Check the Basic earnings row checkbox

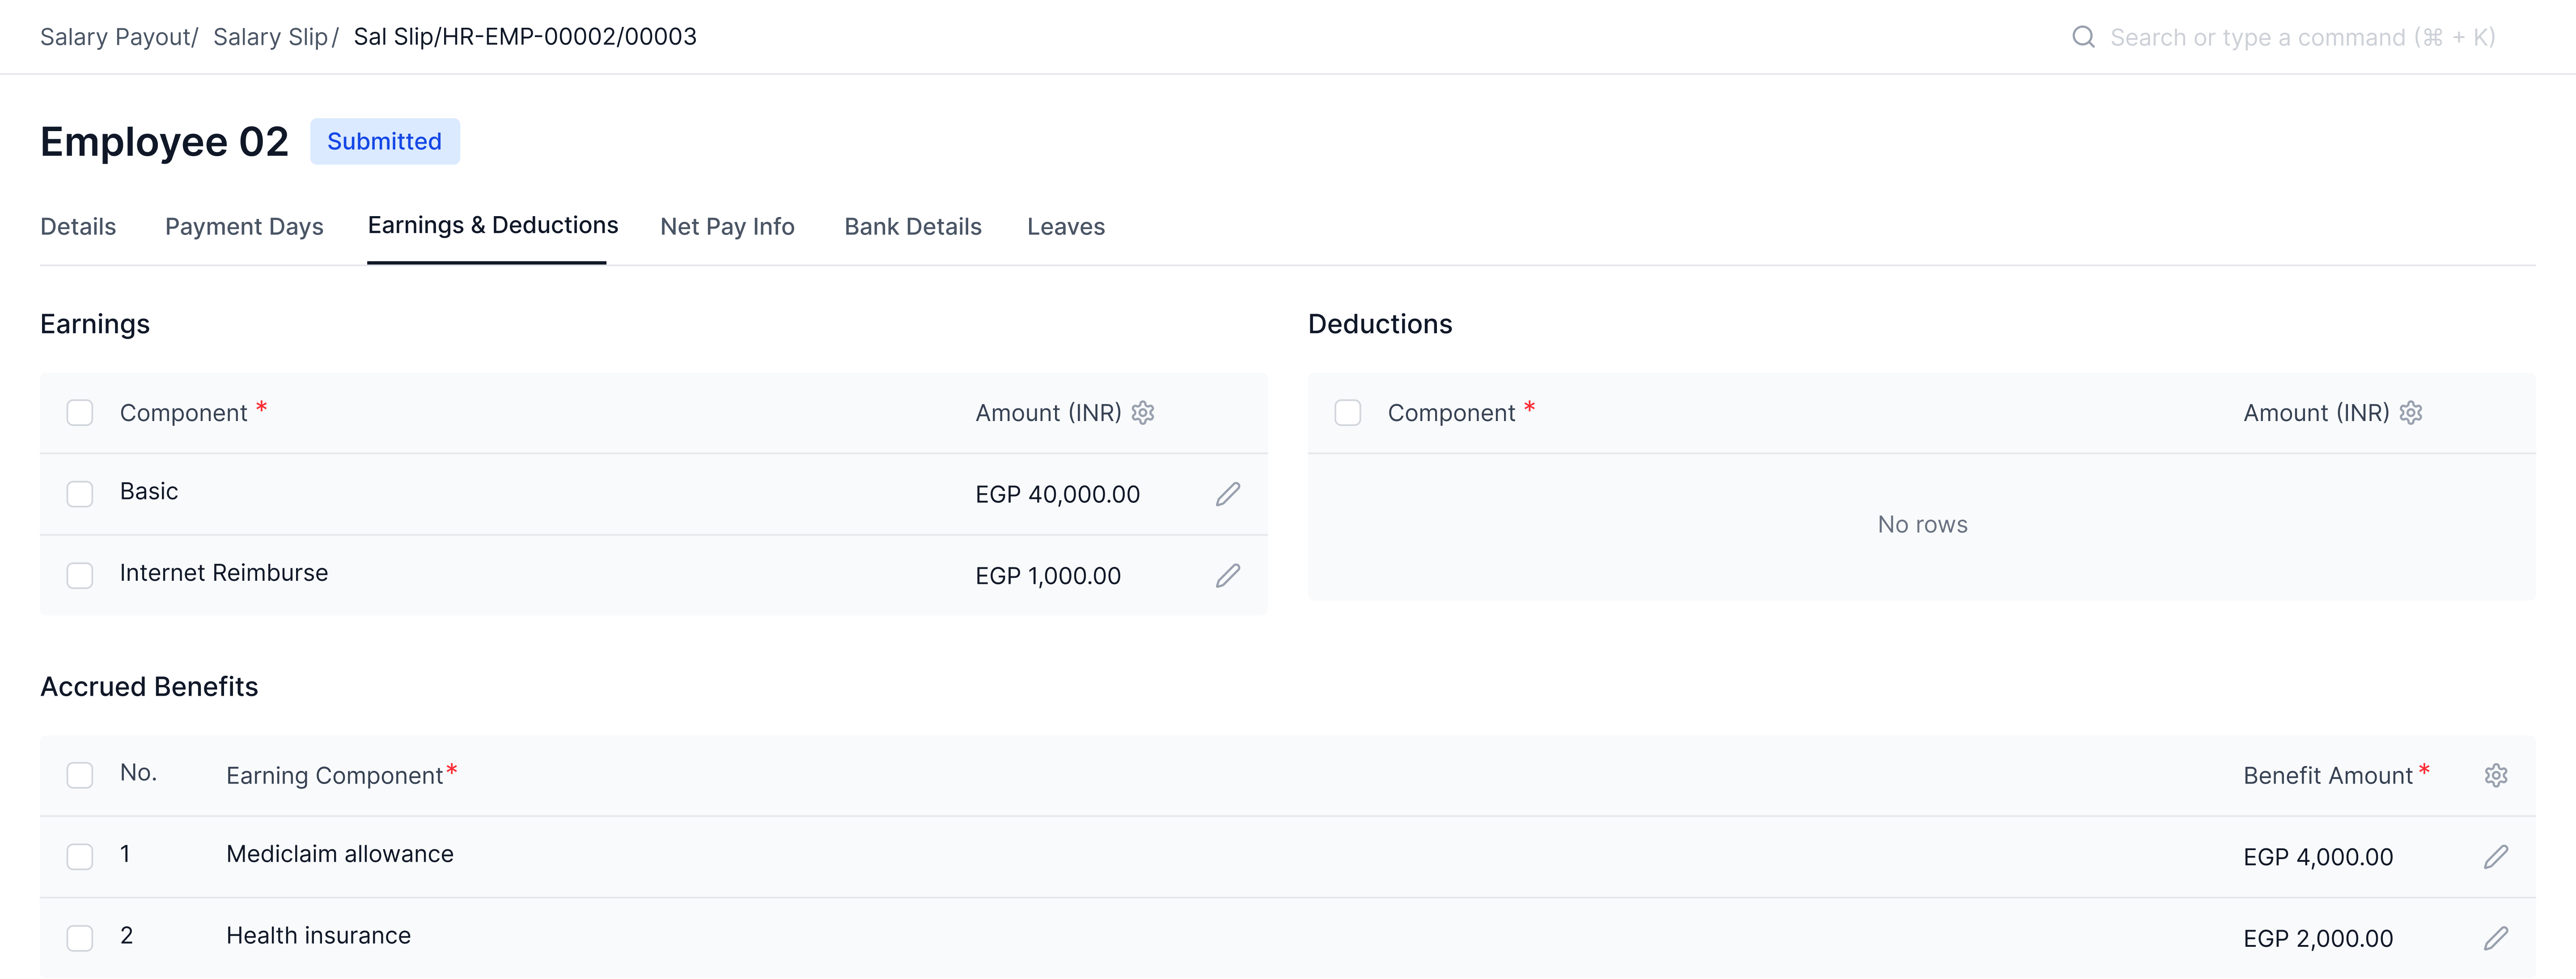(x=80, y=494)
